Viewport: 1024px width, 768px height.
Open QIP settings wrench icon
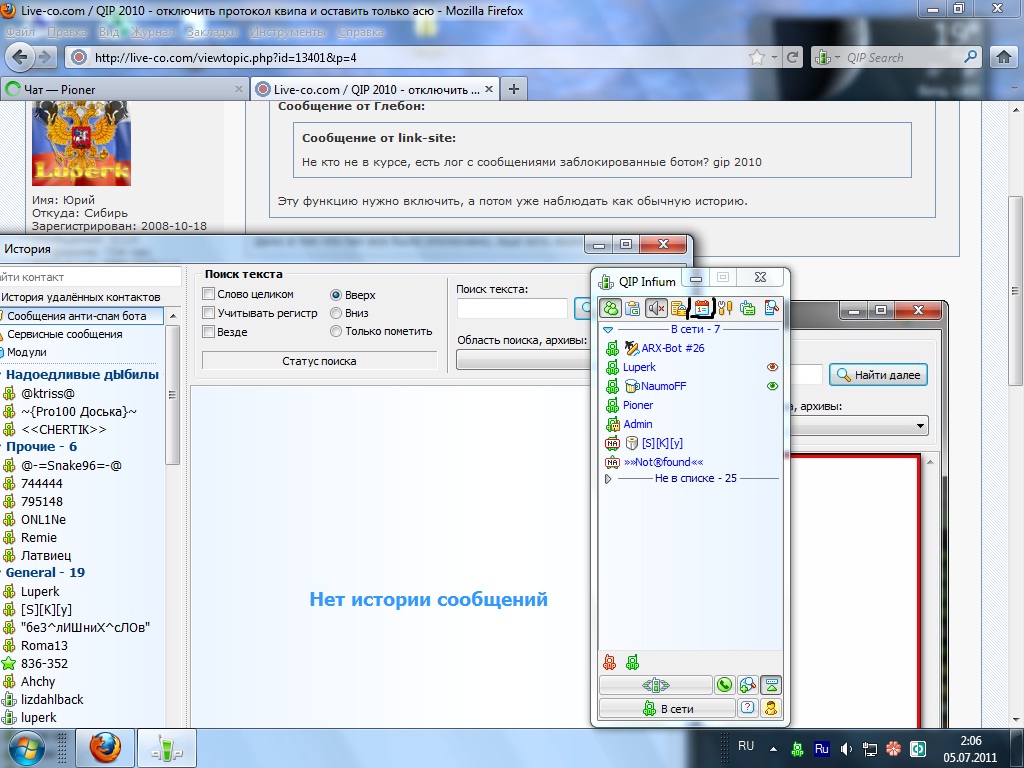pyautogui.click(x=726, y=308)
